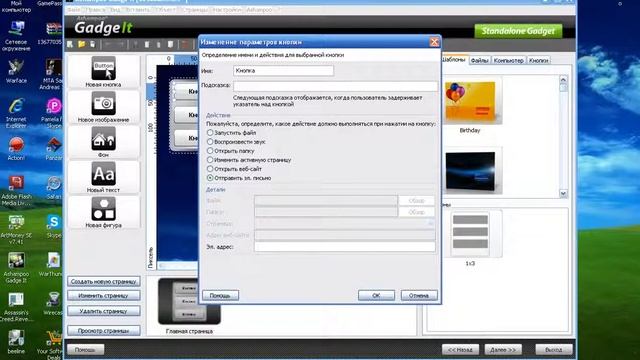This screenshot has width=640, height=360.
Task: Click the green Standalone Gadget button
Action: (x=518, y=31)
